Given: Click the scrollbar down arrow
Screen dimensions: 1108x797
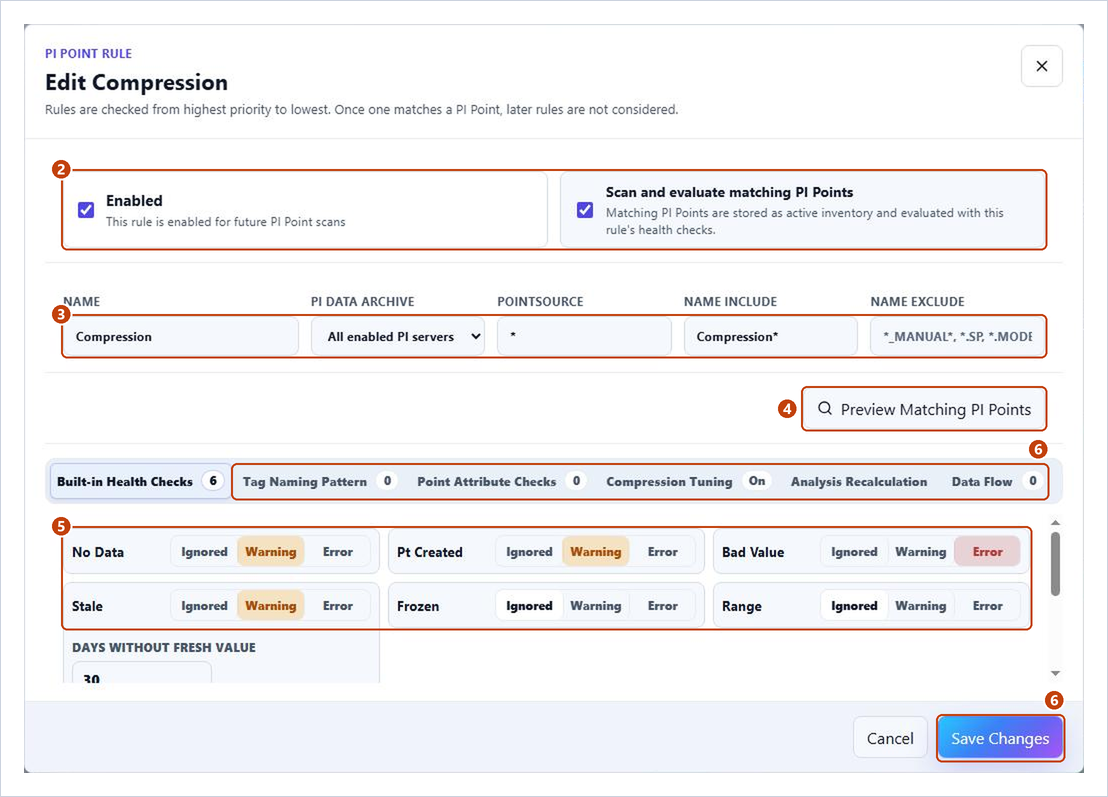Looking at the screenshot, I should (1055, 673).
